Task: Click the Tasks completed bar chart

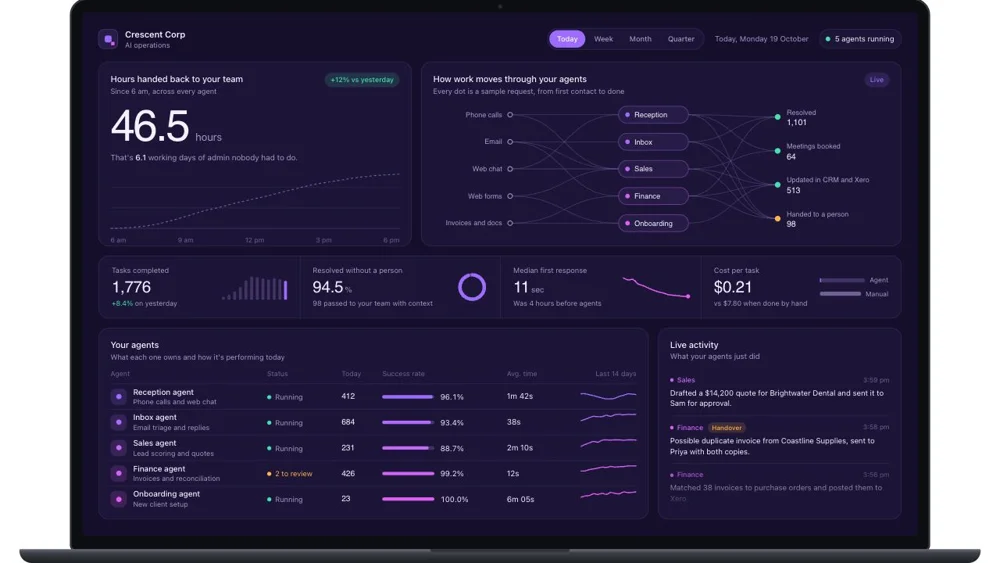Action: (254, 288)
